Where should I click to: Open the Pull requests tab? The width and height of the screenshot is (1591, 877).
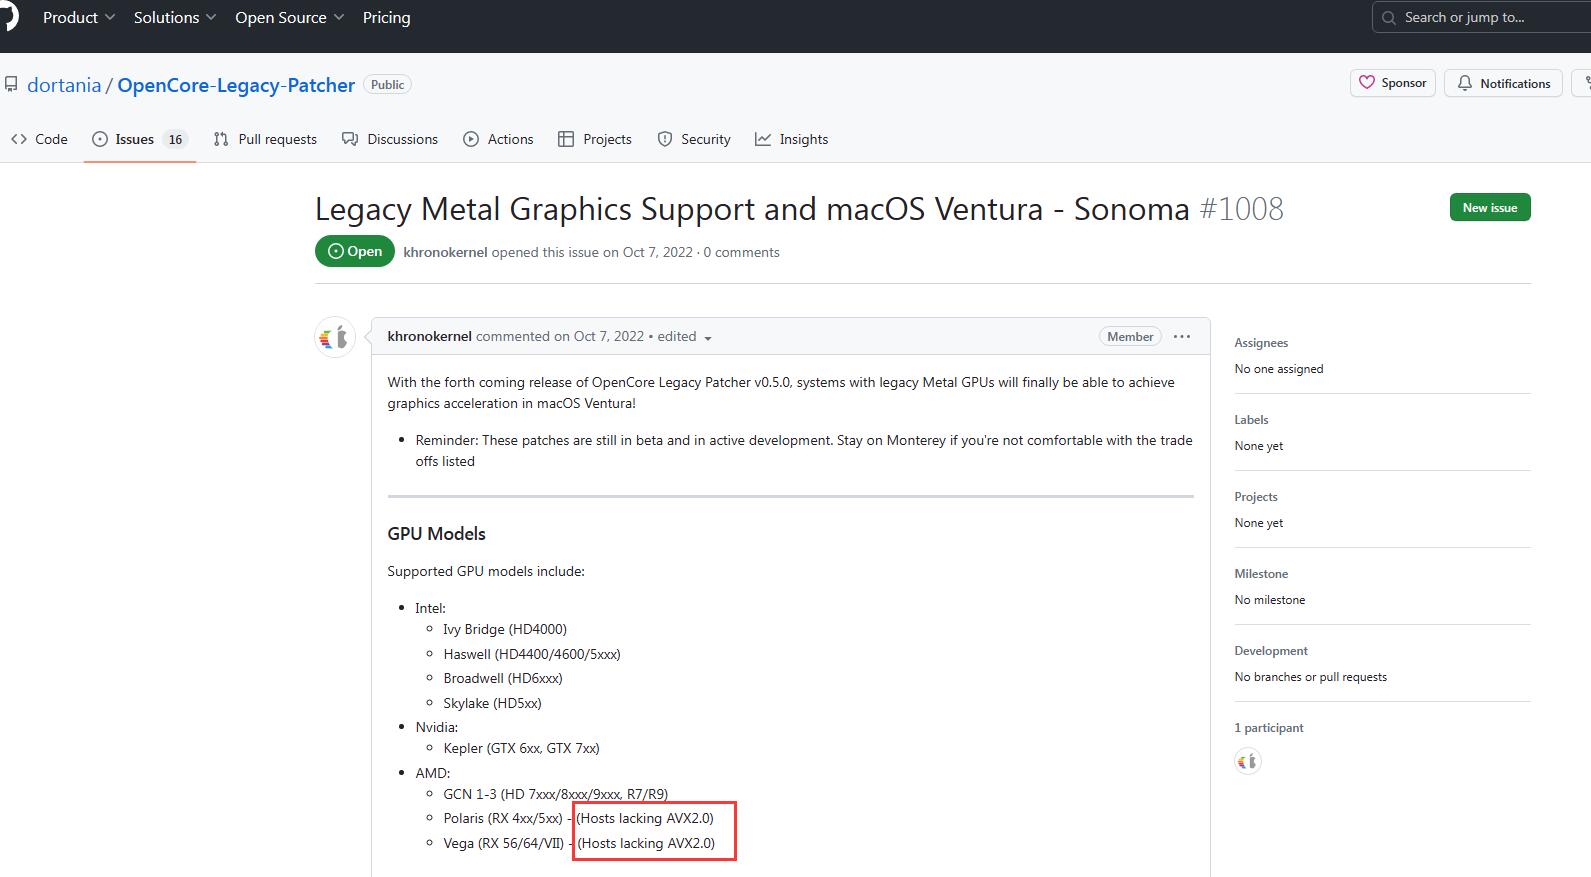[265, 139]
